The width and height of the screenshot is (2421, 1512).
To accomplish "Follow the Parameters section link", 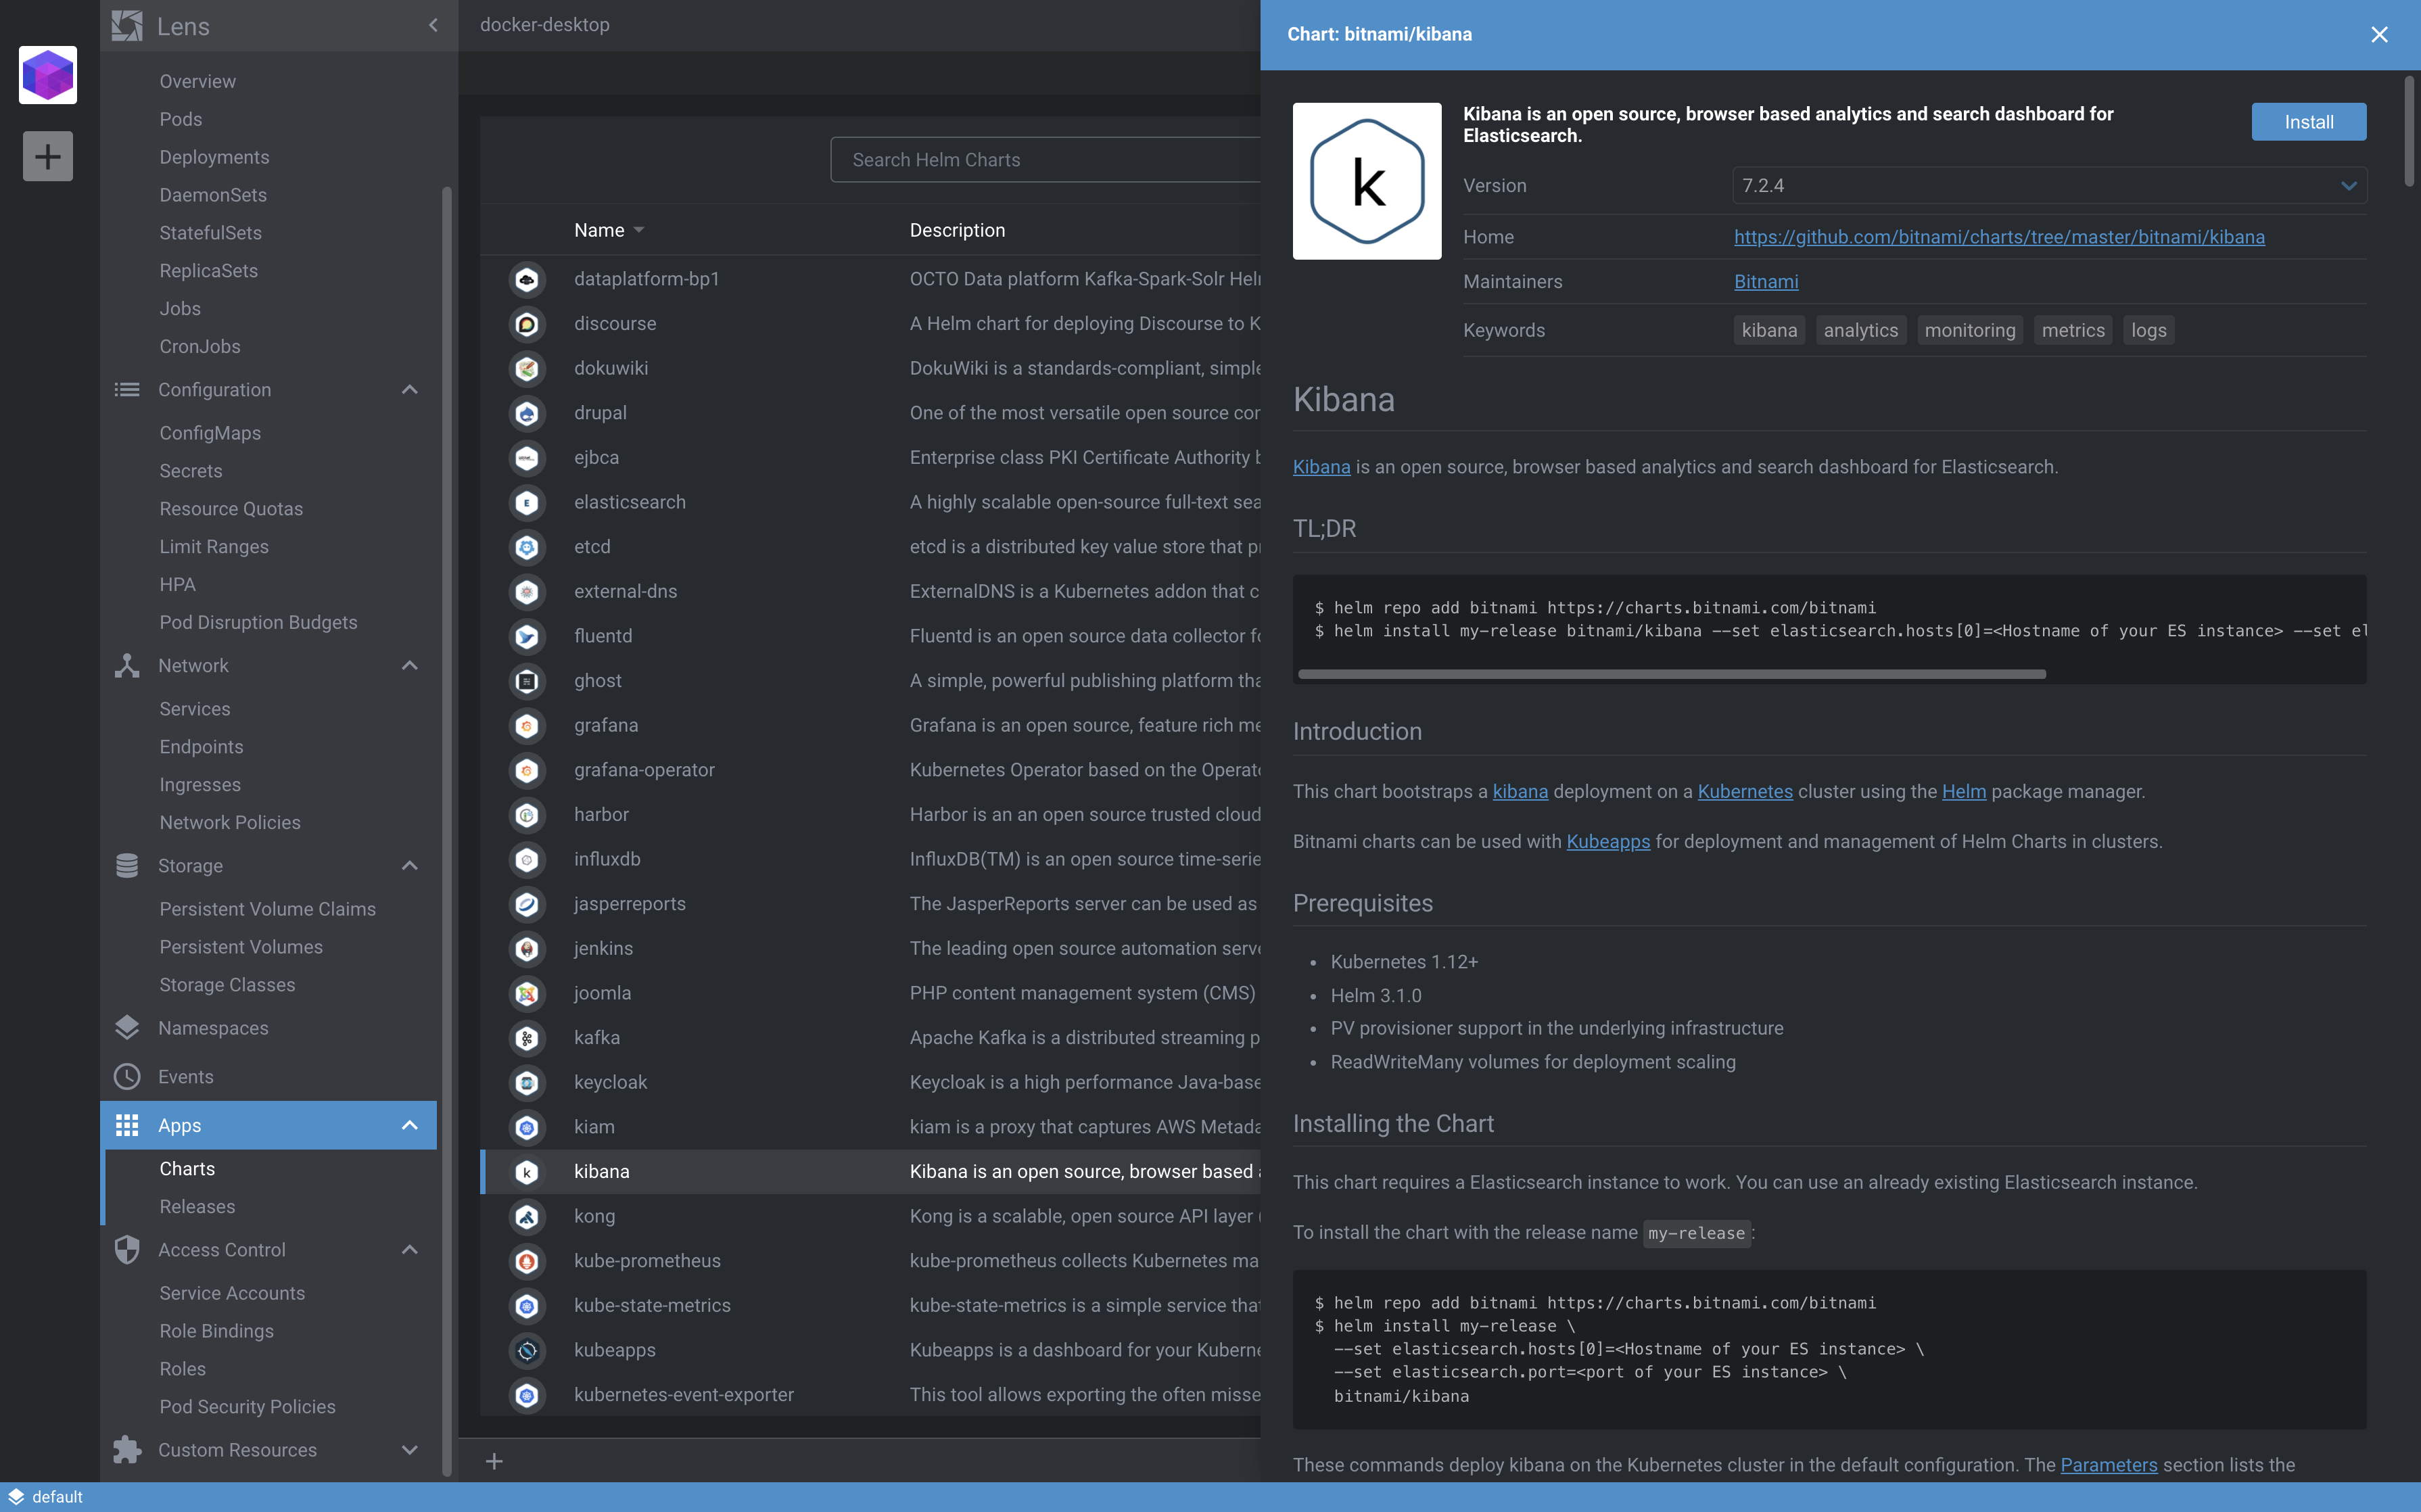I will [2108, 1465].
